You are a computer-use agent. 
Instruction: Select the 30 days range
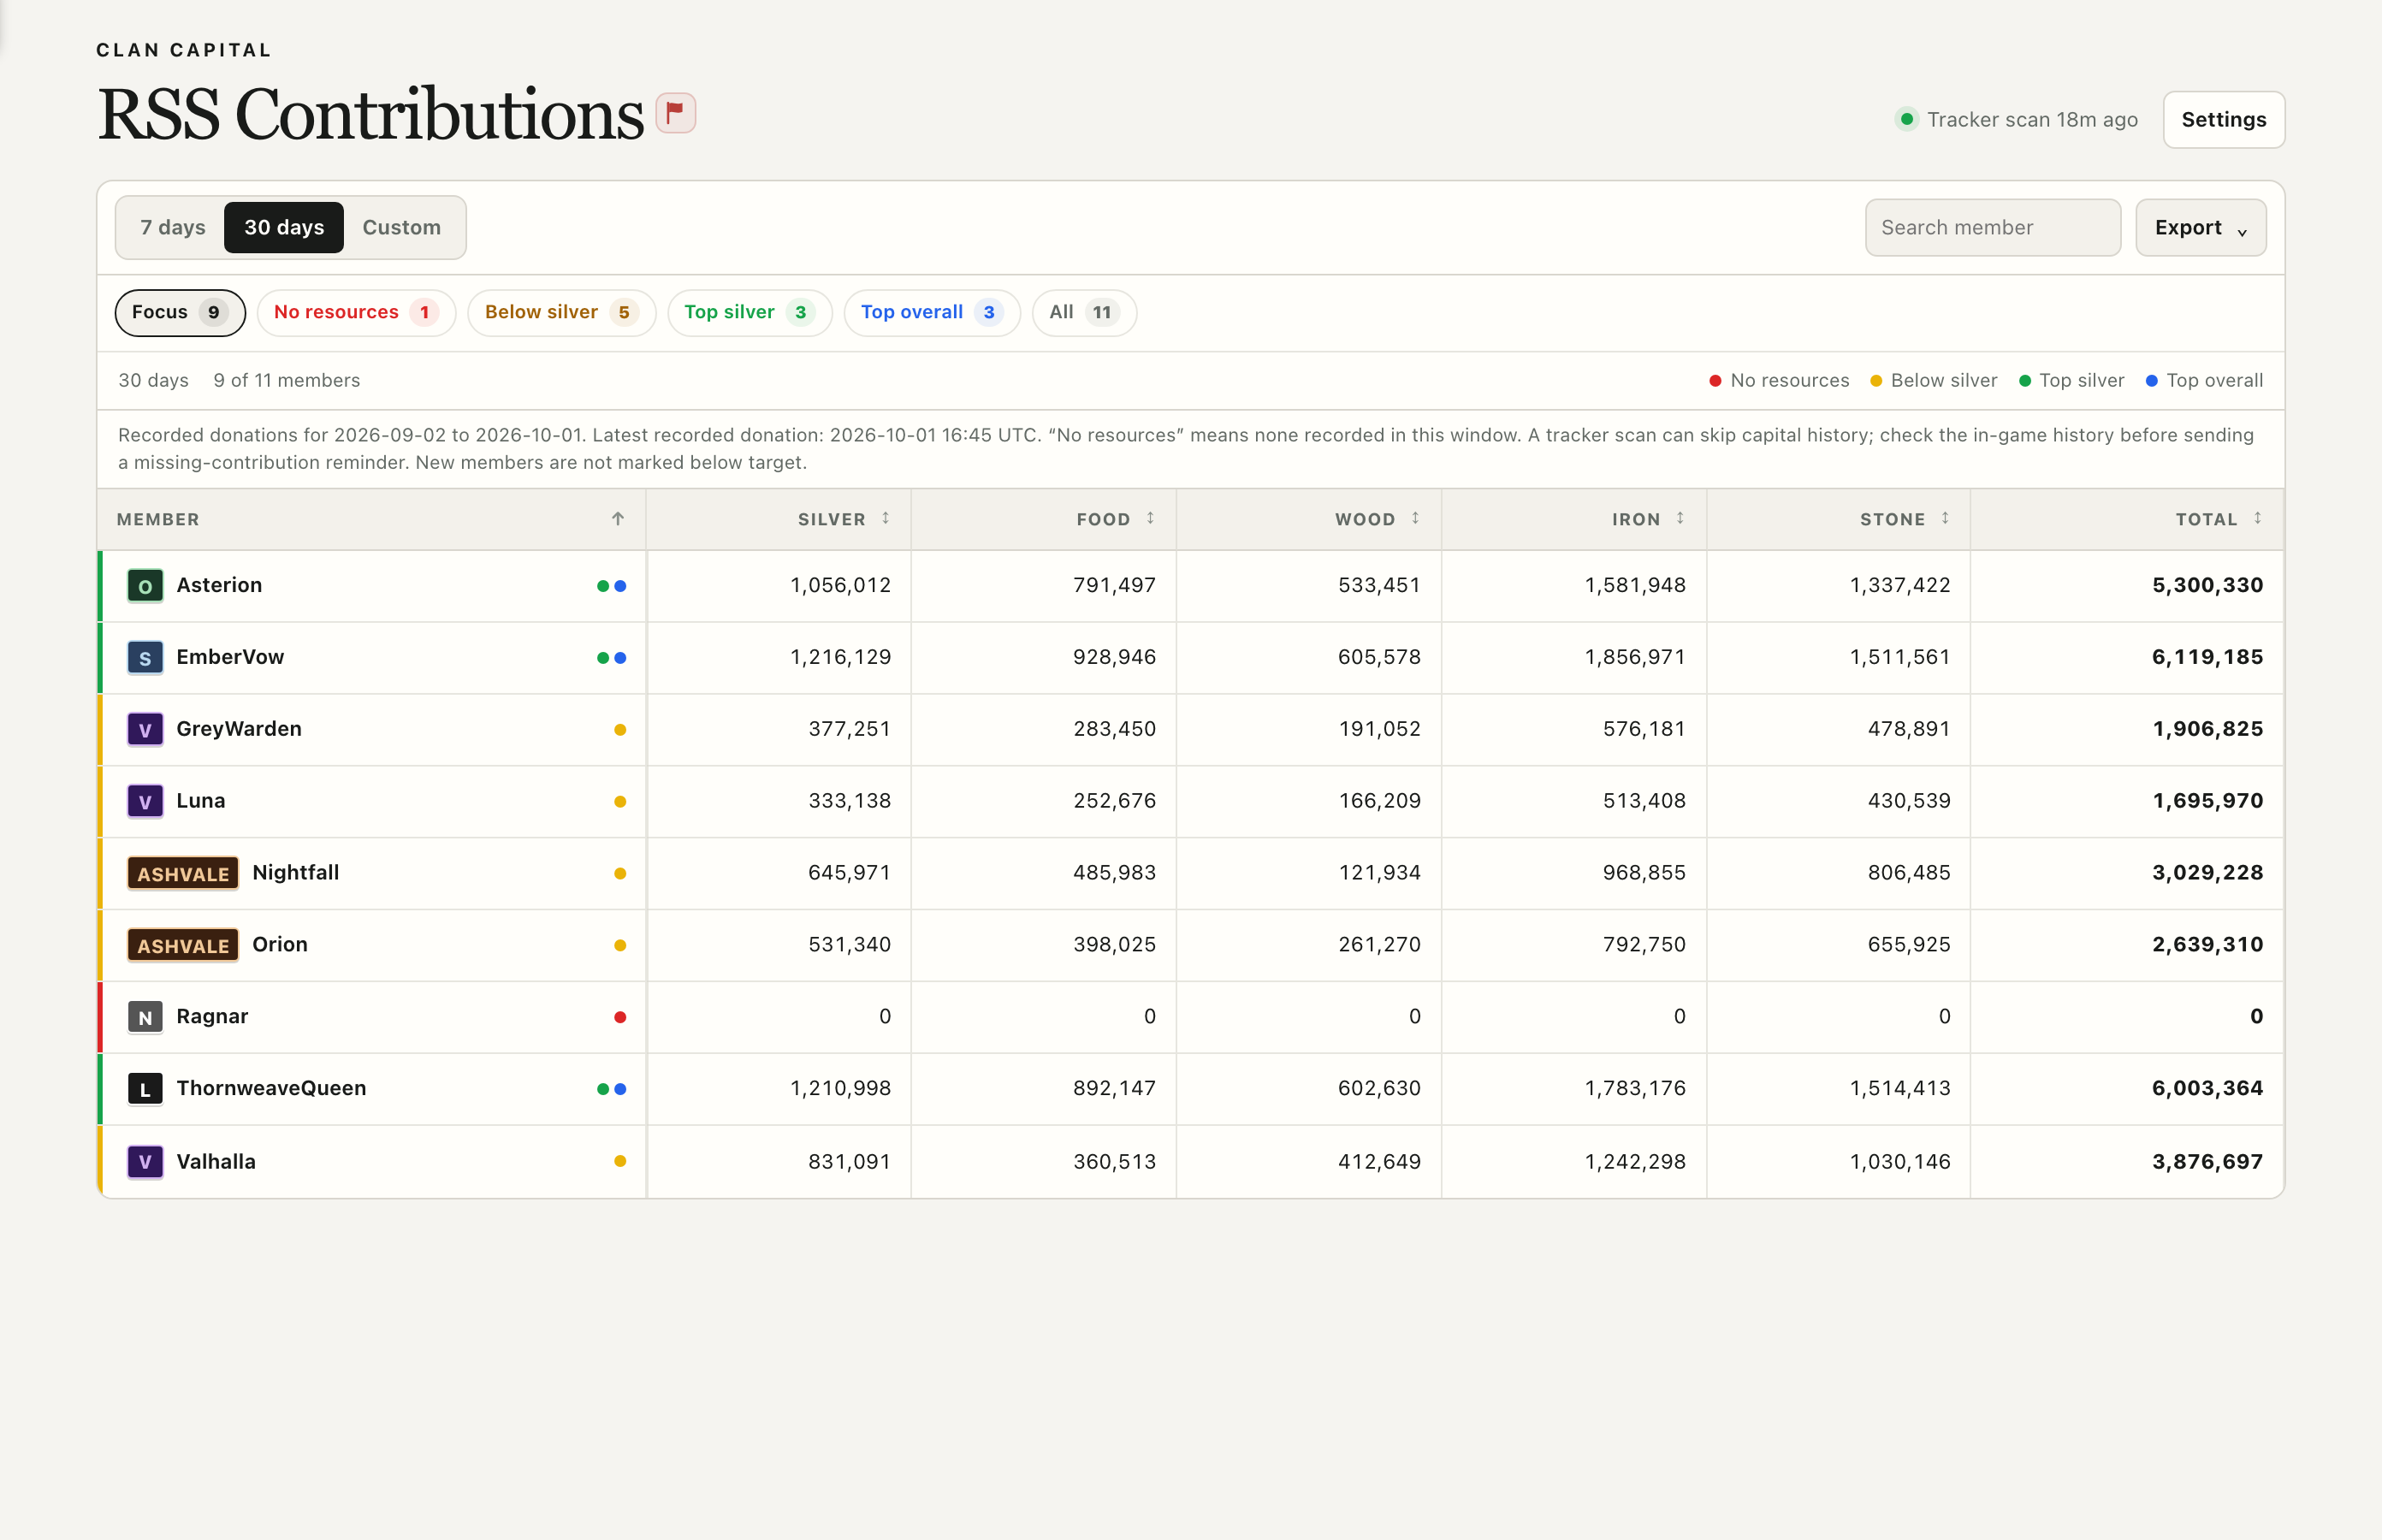point(284,227)
